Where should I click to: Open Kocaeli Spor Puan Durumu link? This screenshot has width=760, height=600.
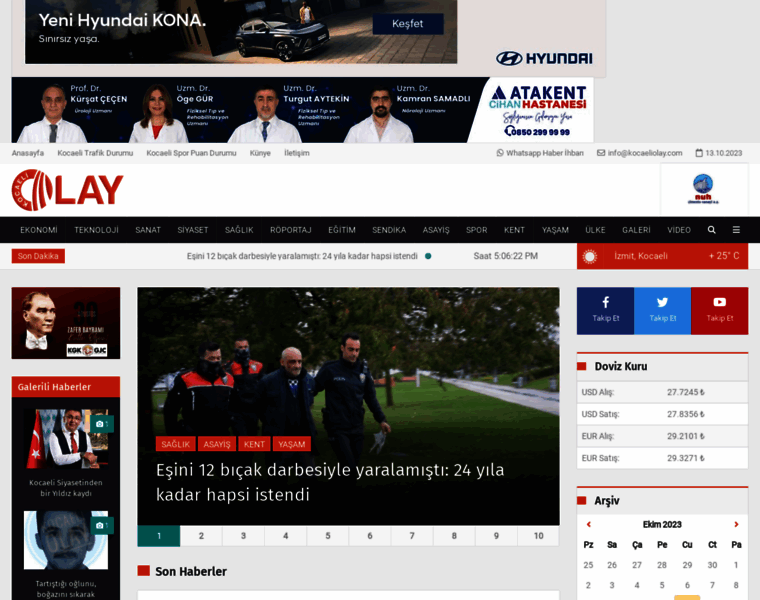point(191,153)
